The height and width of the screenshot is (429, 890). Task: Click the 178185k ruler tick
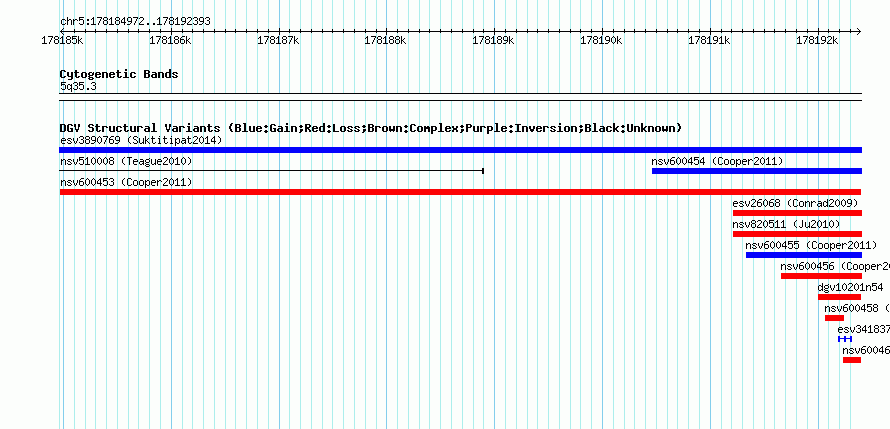63,40
